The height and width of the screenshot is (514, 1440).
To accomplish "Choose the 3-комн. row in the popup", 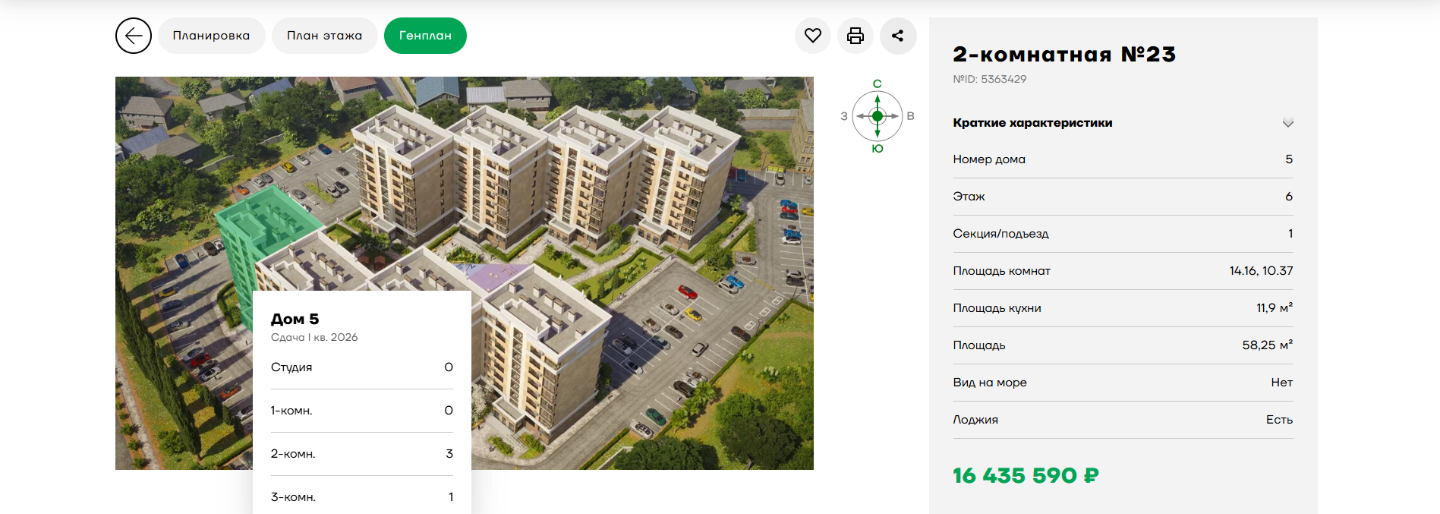I will tap(361, 497).
